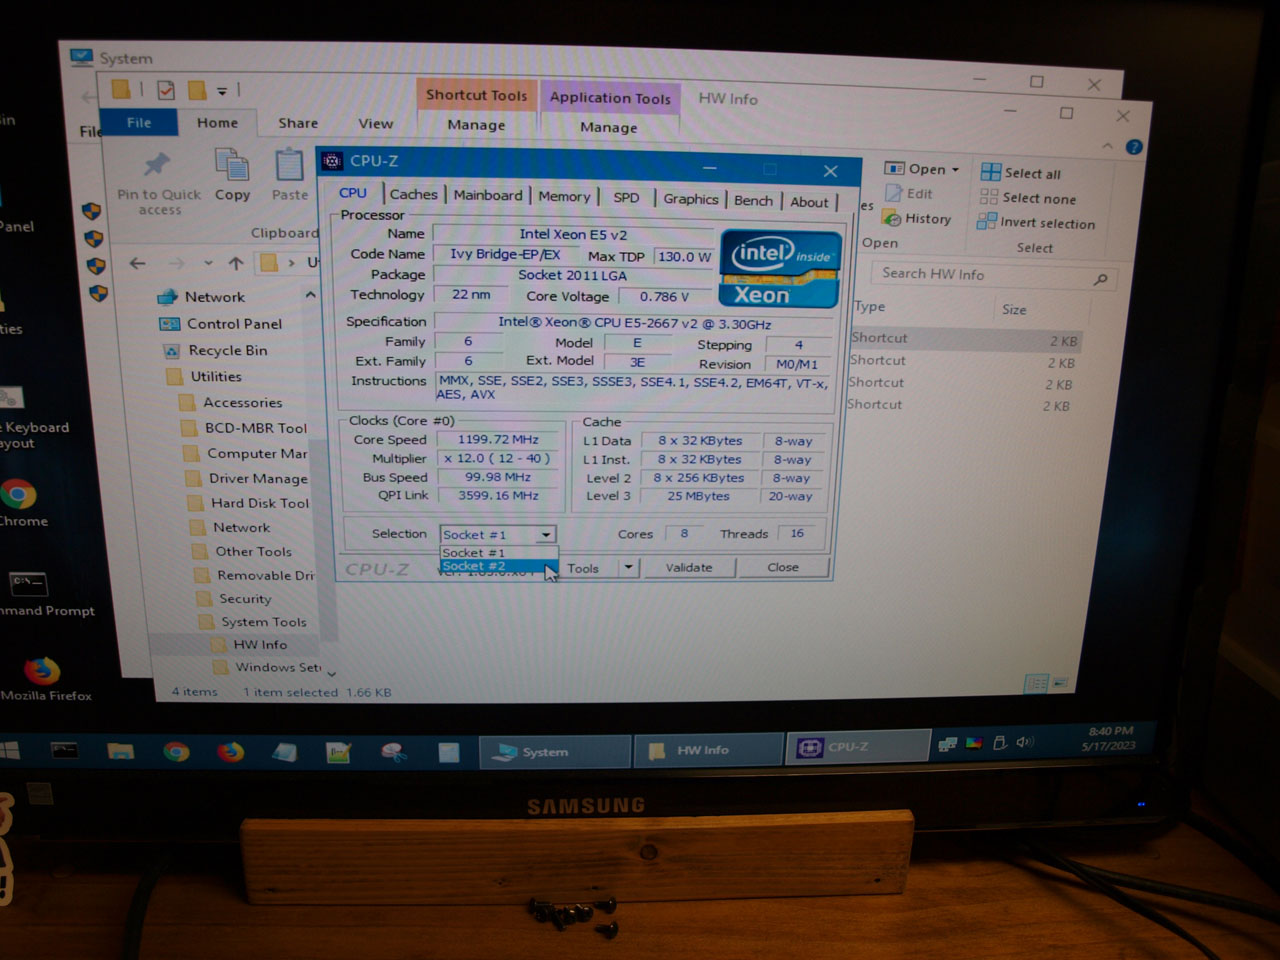Click the Edit item in the Open group

pyautogui.click(x=908, y=193)
